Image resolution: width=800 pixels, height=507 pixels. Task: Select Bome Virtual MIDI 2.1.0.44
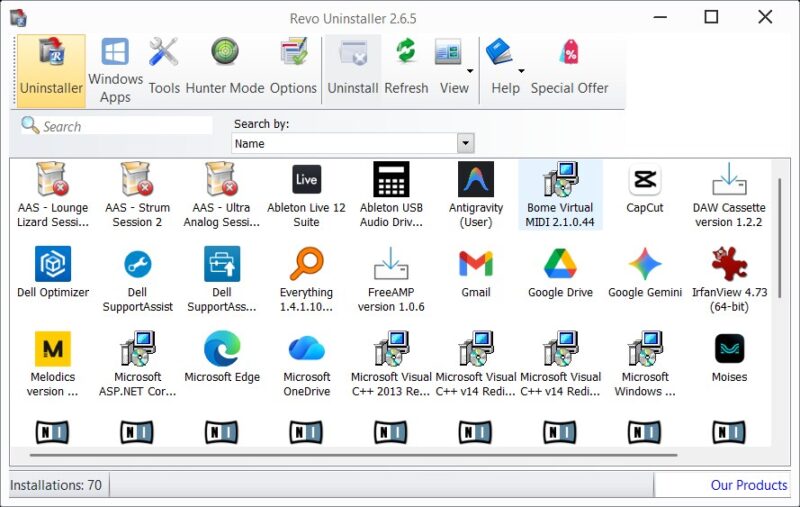click(x=560, y=195)
